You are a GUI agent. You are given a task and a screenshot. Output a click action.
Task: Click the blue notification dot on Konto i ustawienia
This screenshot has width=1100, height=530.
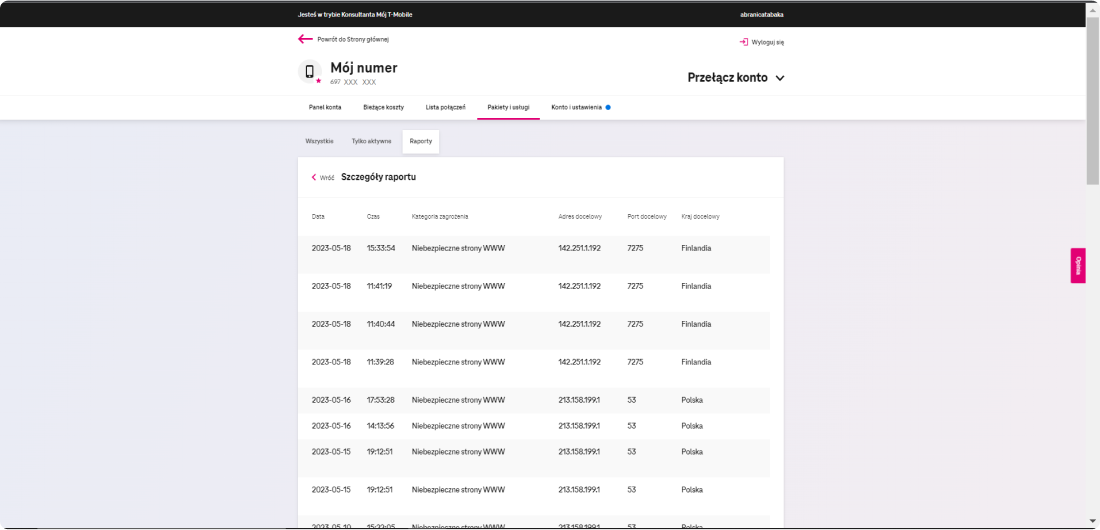click(x=608, y=107)
